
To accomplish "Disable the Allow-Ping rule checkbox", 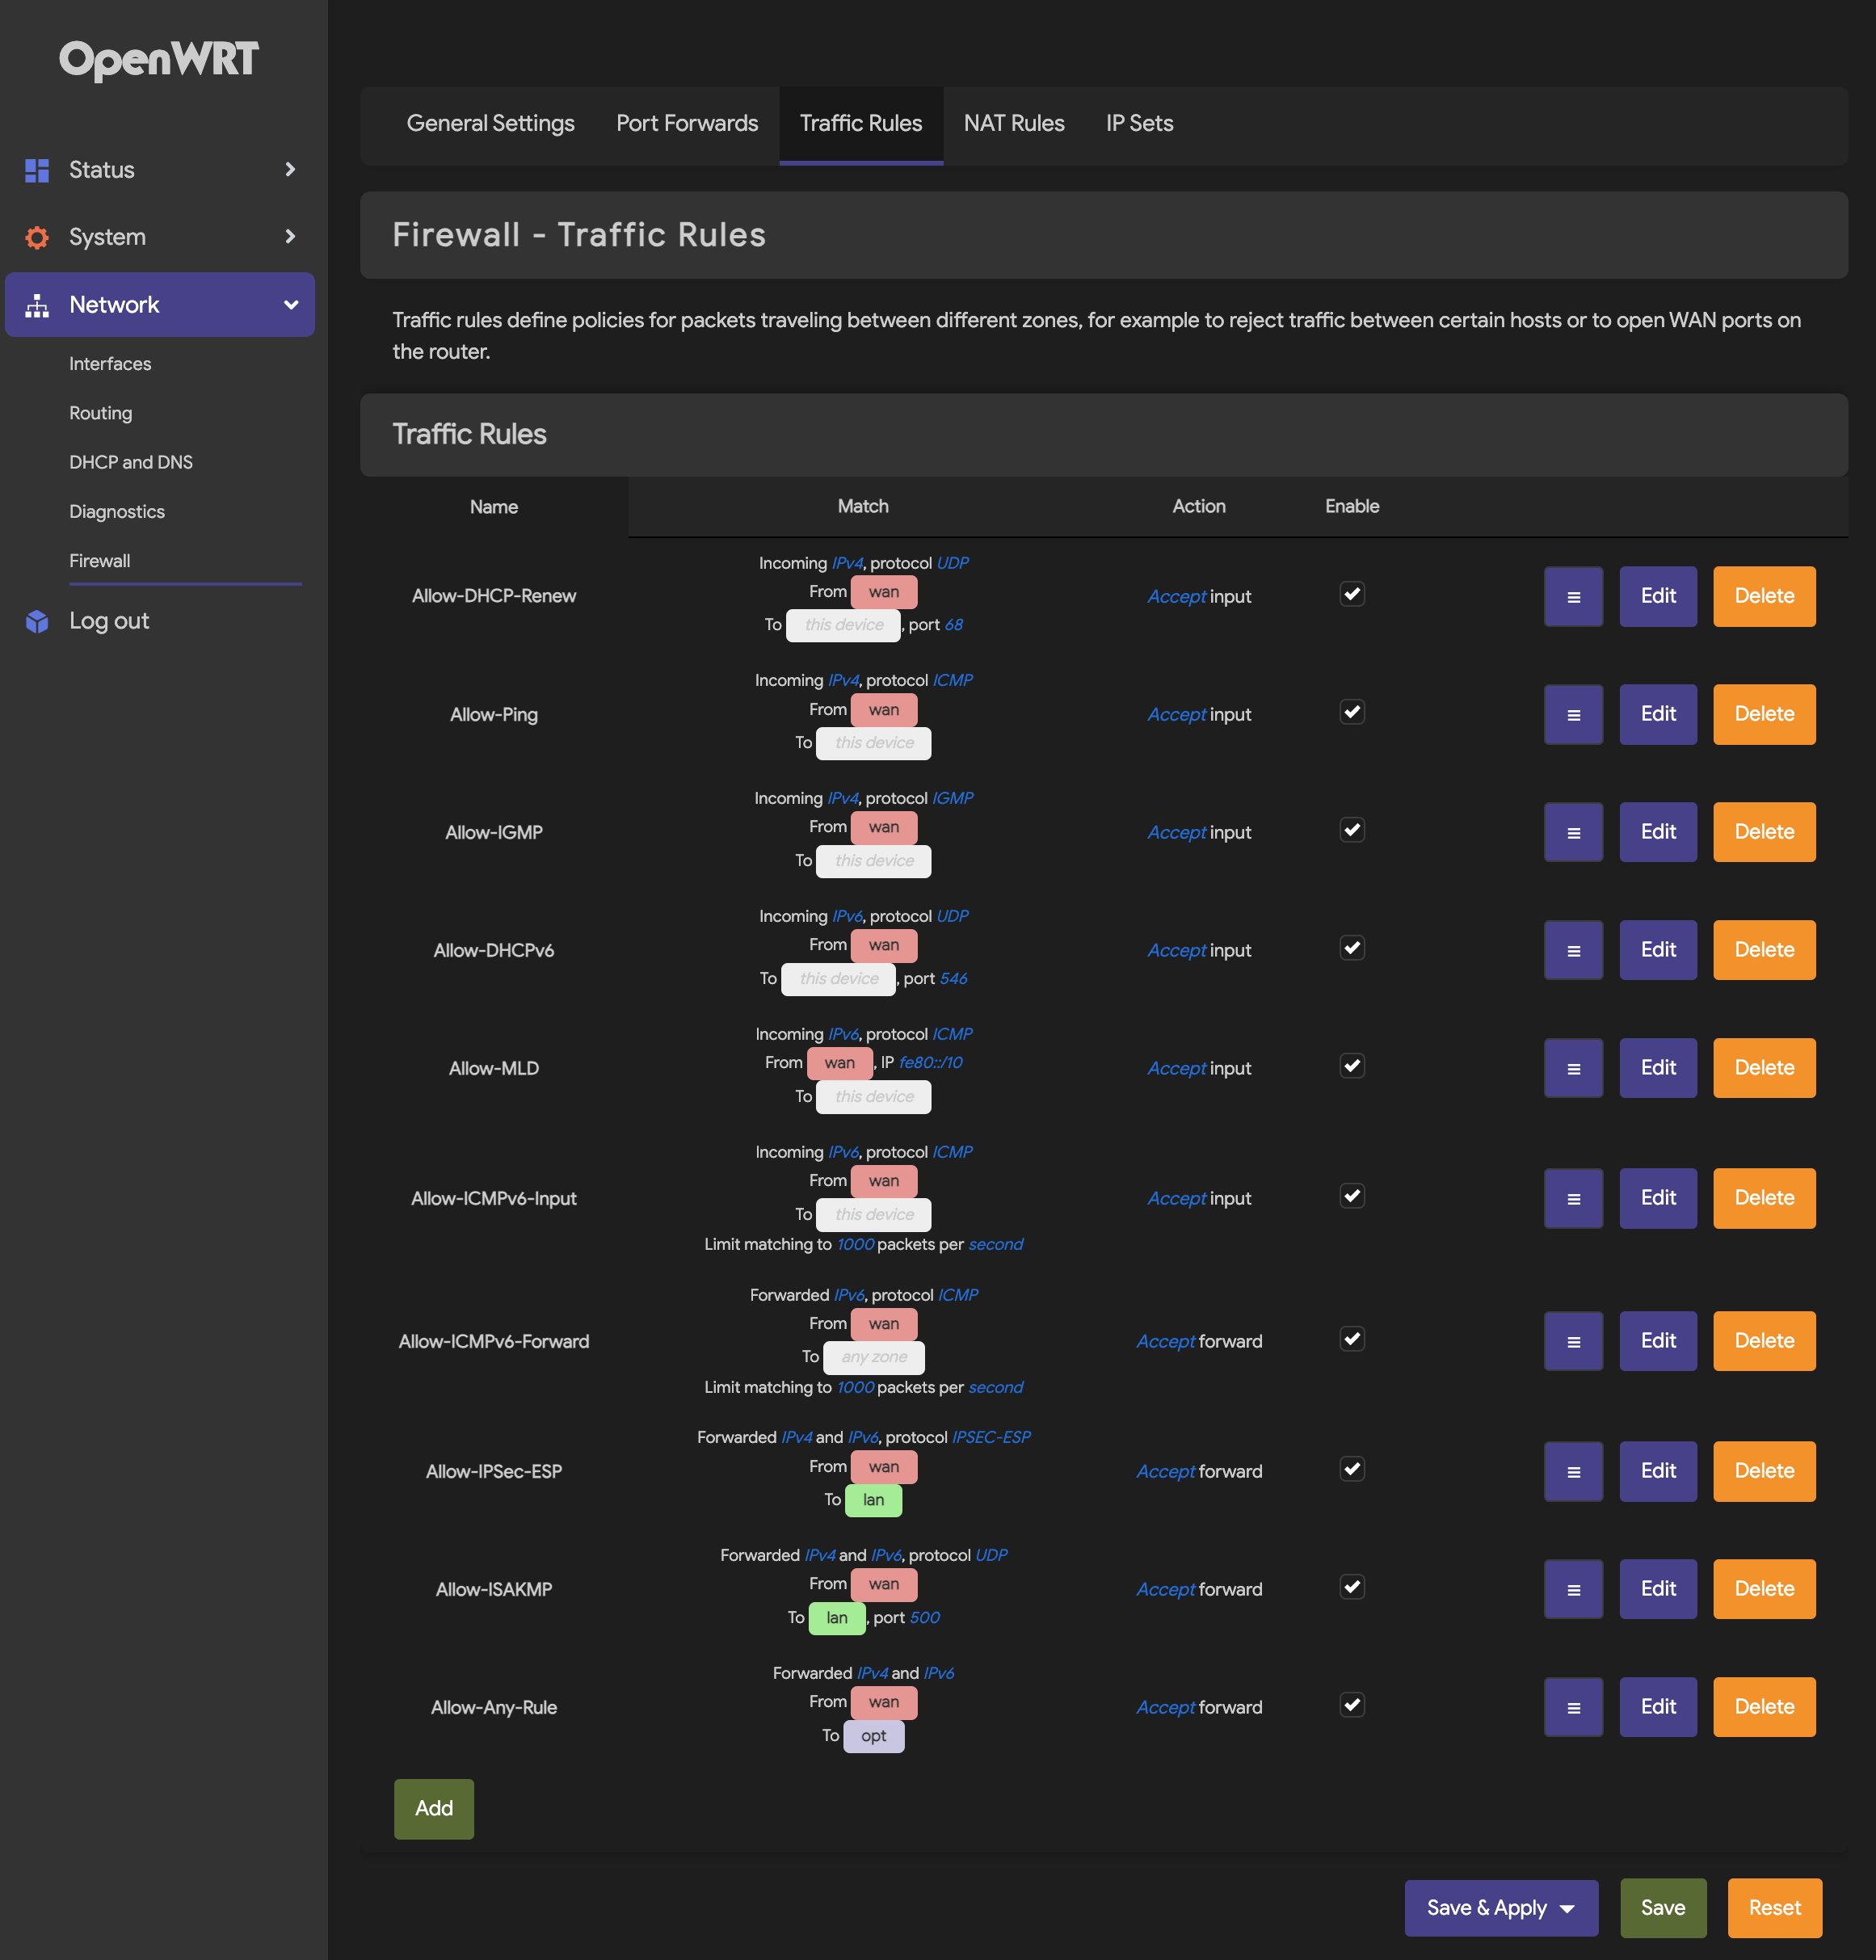I will click(x=1352, y=712).
